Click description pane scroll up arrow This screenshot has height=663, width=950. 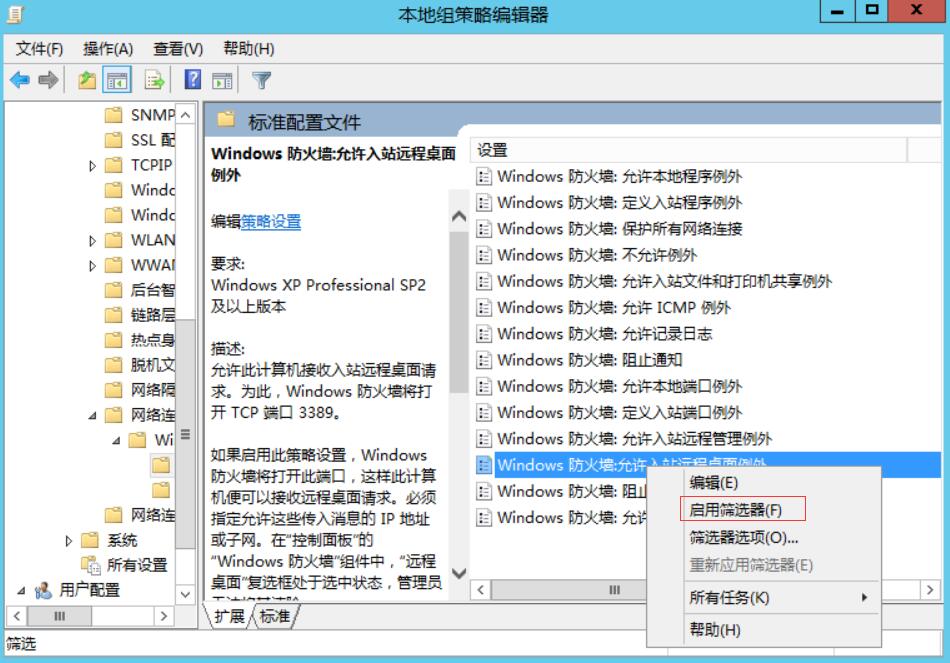pos(459,216)
